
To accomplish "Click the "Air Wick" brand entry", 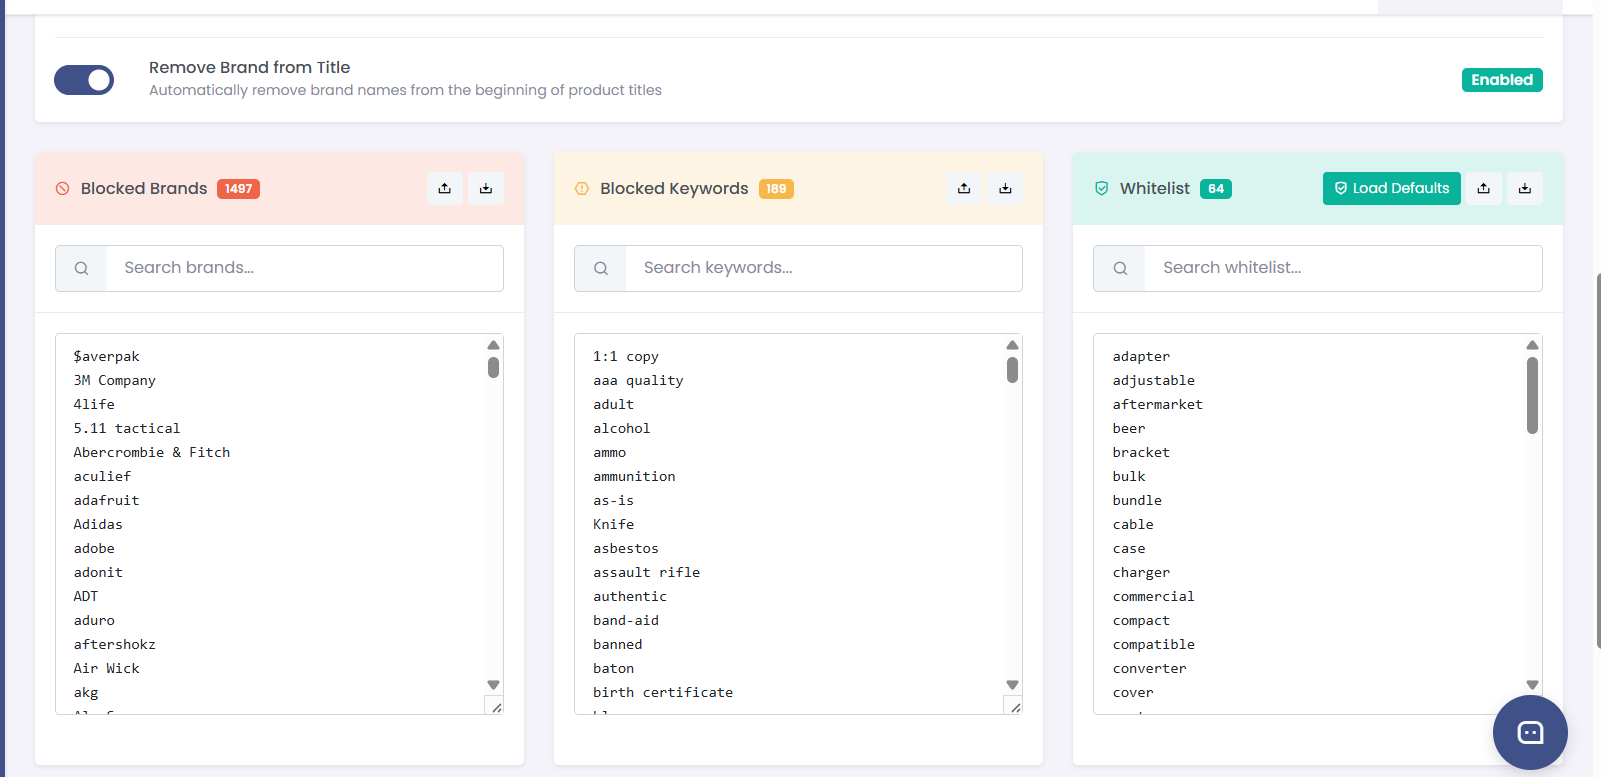I will pos(106,669).
